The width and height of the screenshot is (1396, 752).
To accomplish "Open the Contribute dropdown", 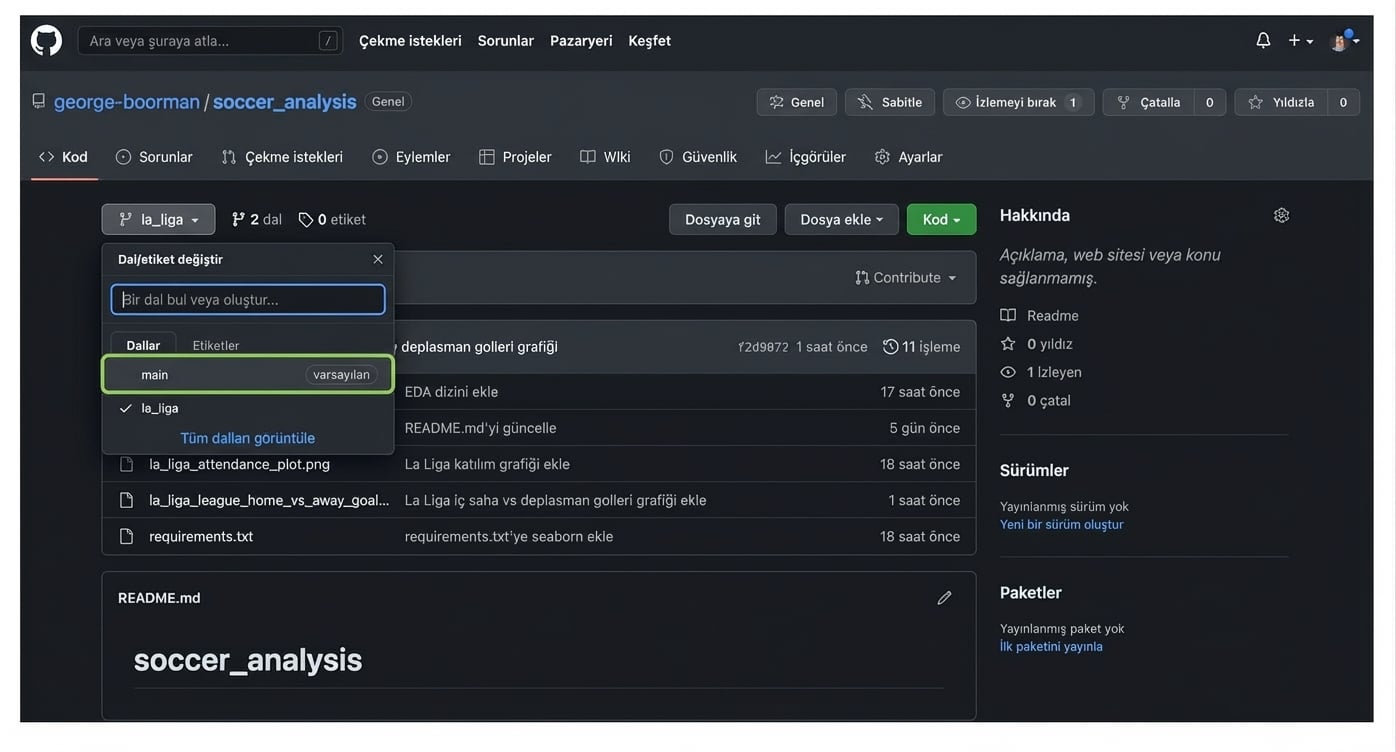I will coord(906,277).
